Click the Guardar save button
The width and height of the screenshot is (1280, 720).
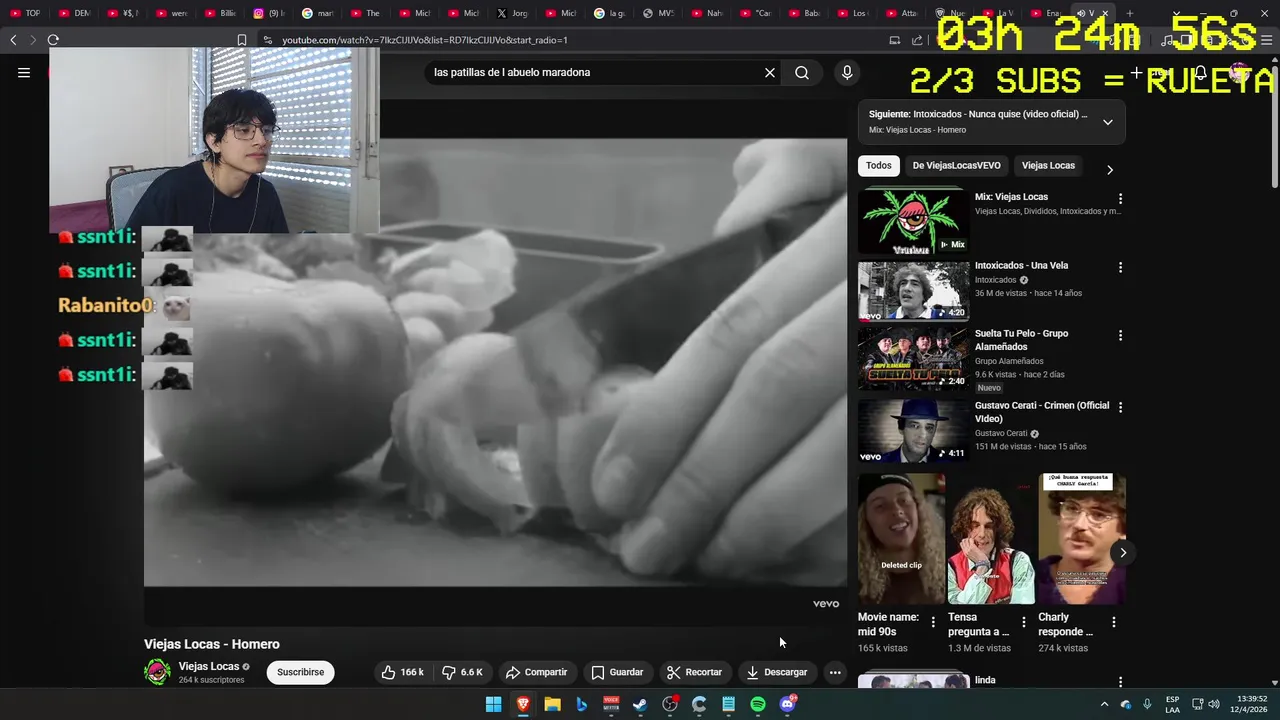[617, 672]
